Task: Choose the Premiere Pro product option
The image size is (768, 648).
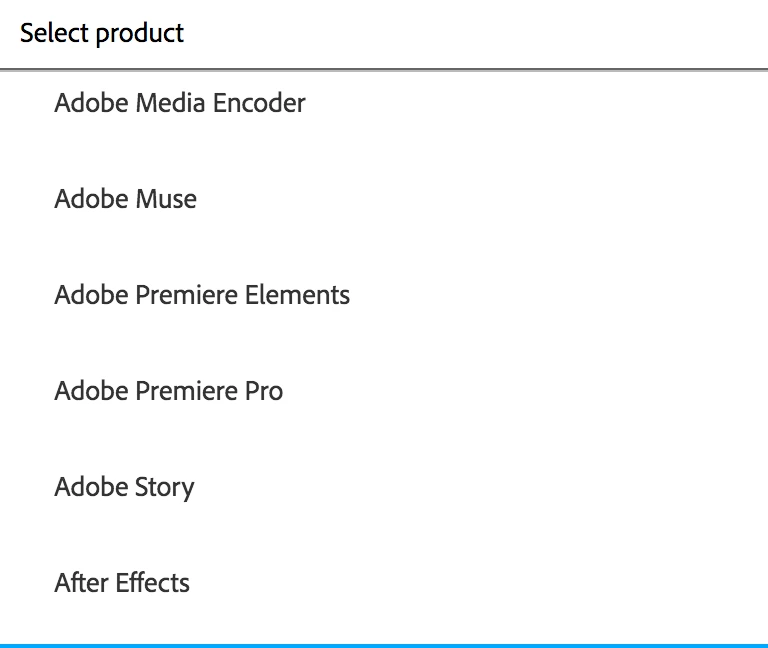Action: point(169,391)
